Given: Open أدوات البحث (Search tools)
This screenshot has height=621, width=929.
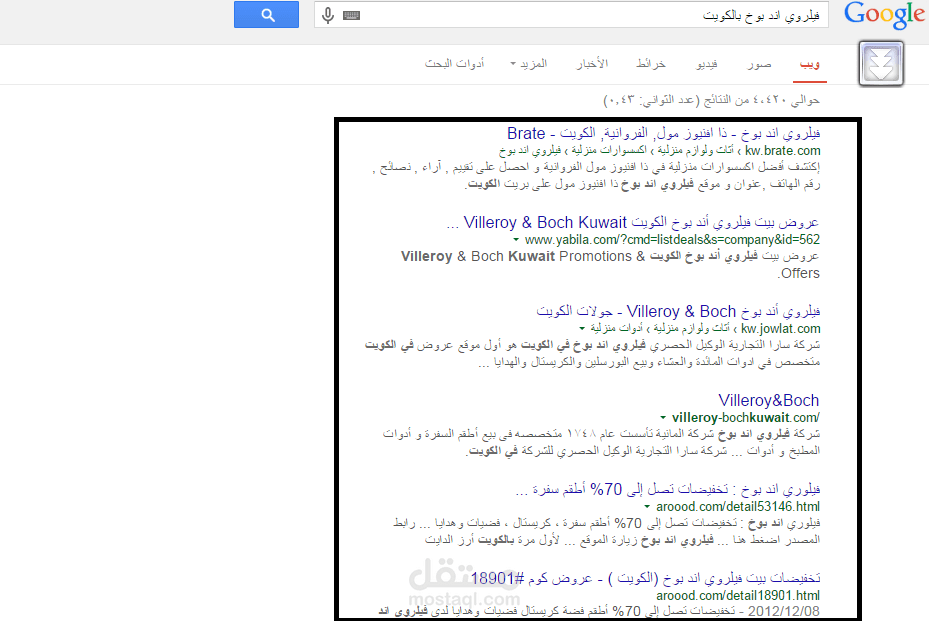Looking at the screenshot, I should click(x=454, y=63).
